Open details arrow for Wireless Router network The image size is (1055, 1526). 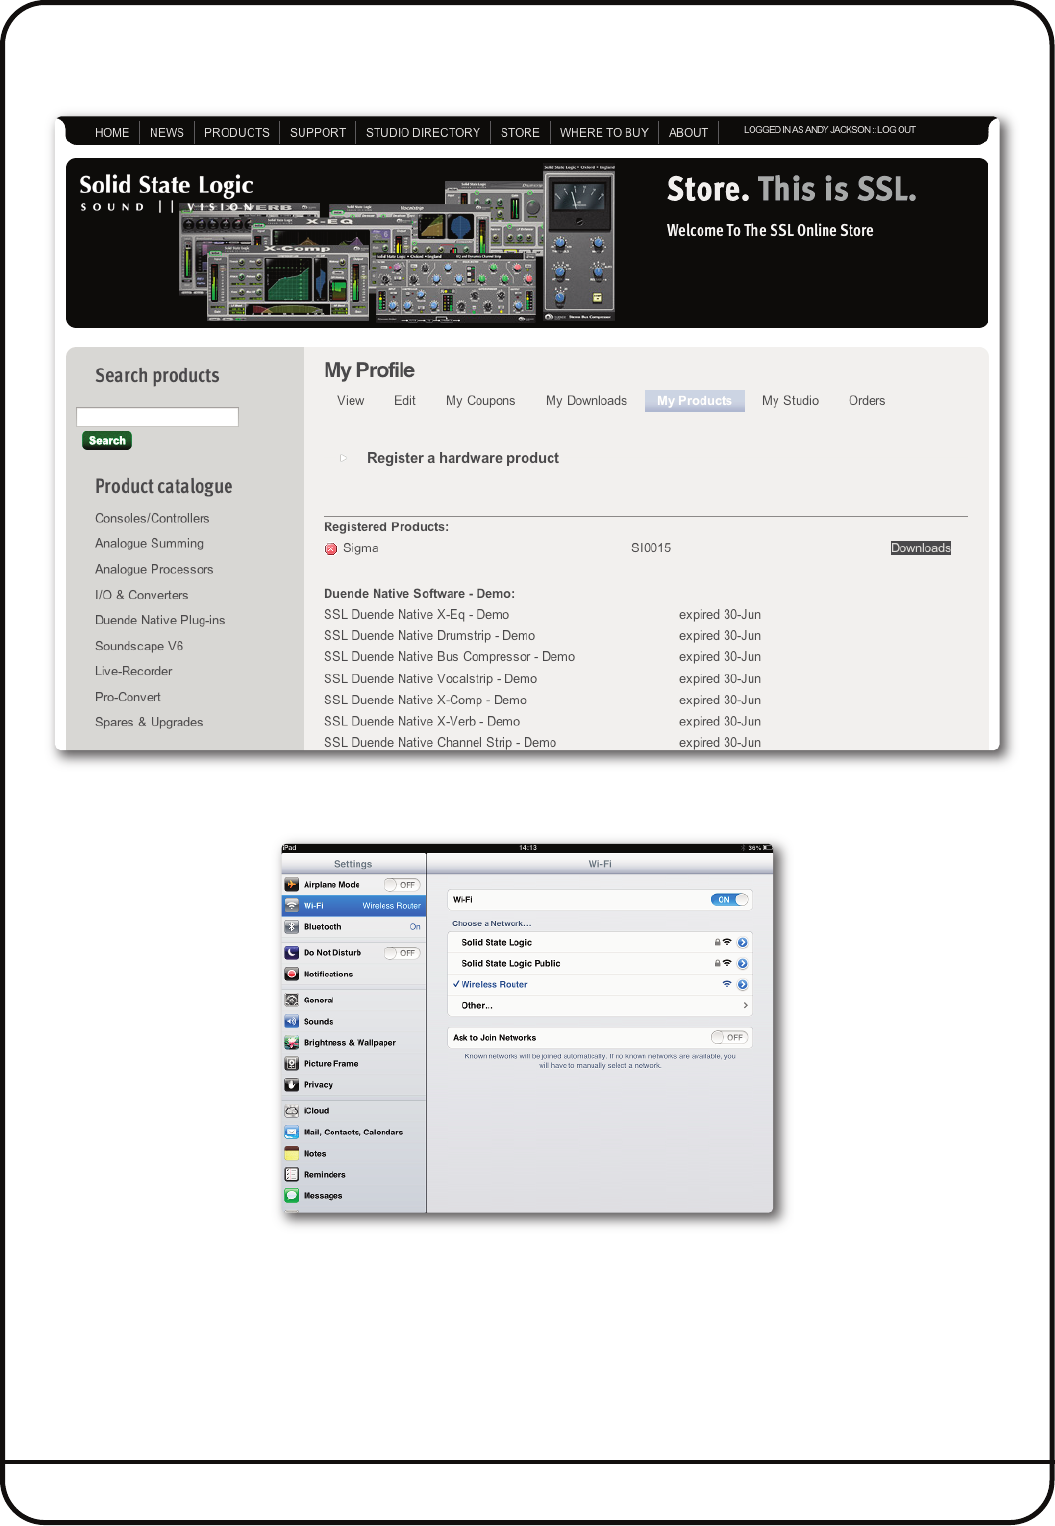point(743,985)
